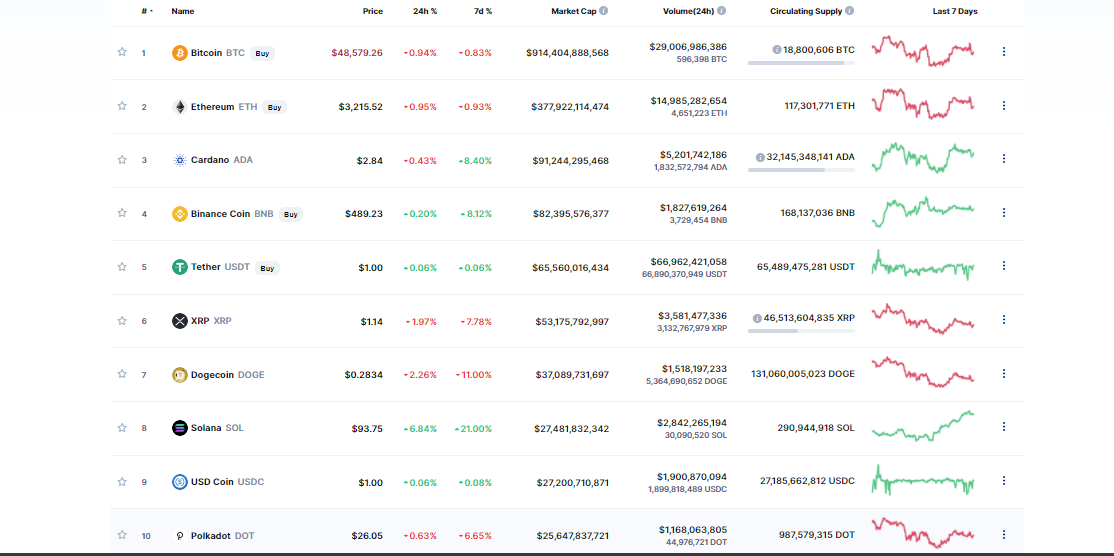Toggle the Cardano watchlist star
Screen dimensions: 1114x556
coord(122,159)
